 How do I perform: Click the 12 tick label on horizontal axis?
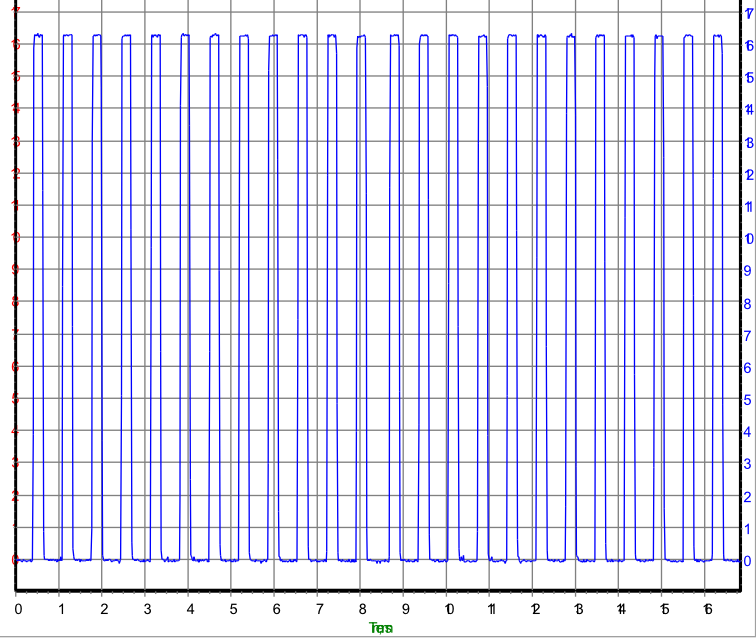point(535,608)
